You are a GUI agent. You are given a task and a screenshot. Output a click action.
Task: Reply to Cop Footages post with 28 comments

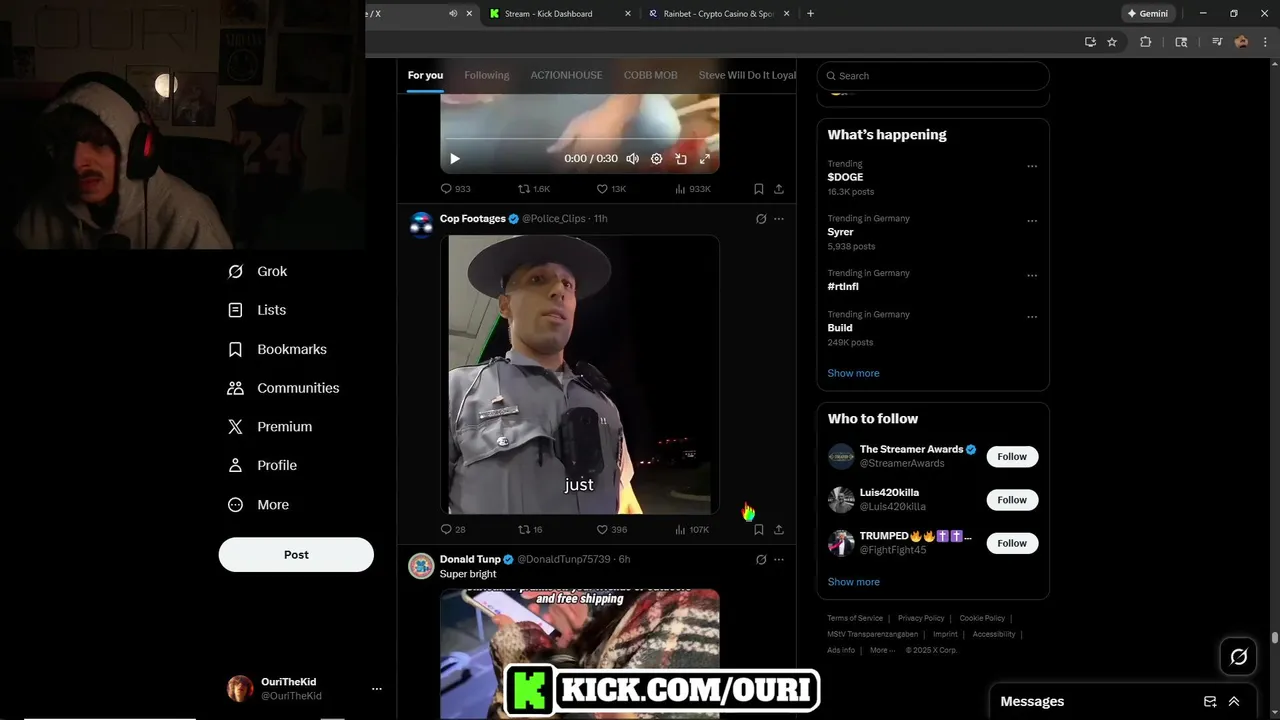coord(447,530)
